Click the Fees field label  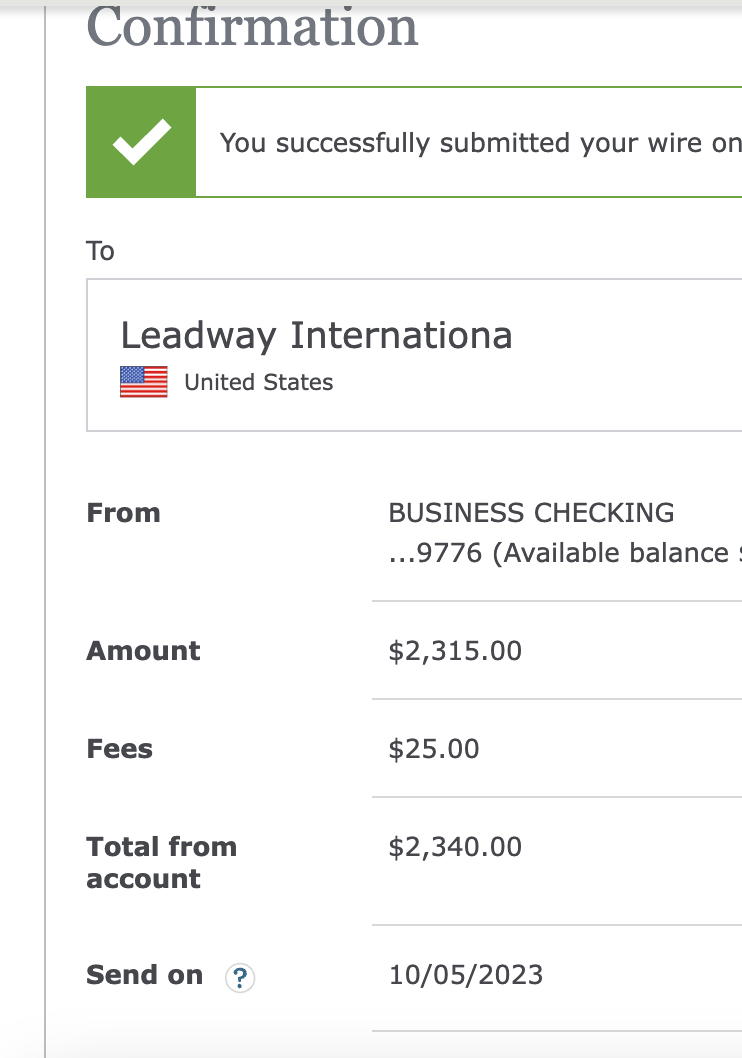pyautogui.click(x=120, y=749)
